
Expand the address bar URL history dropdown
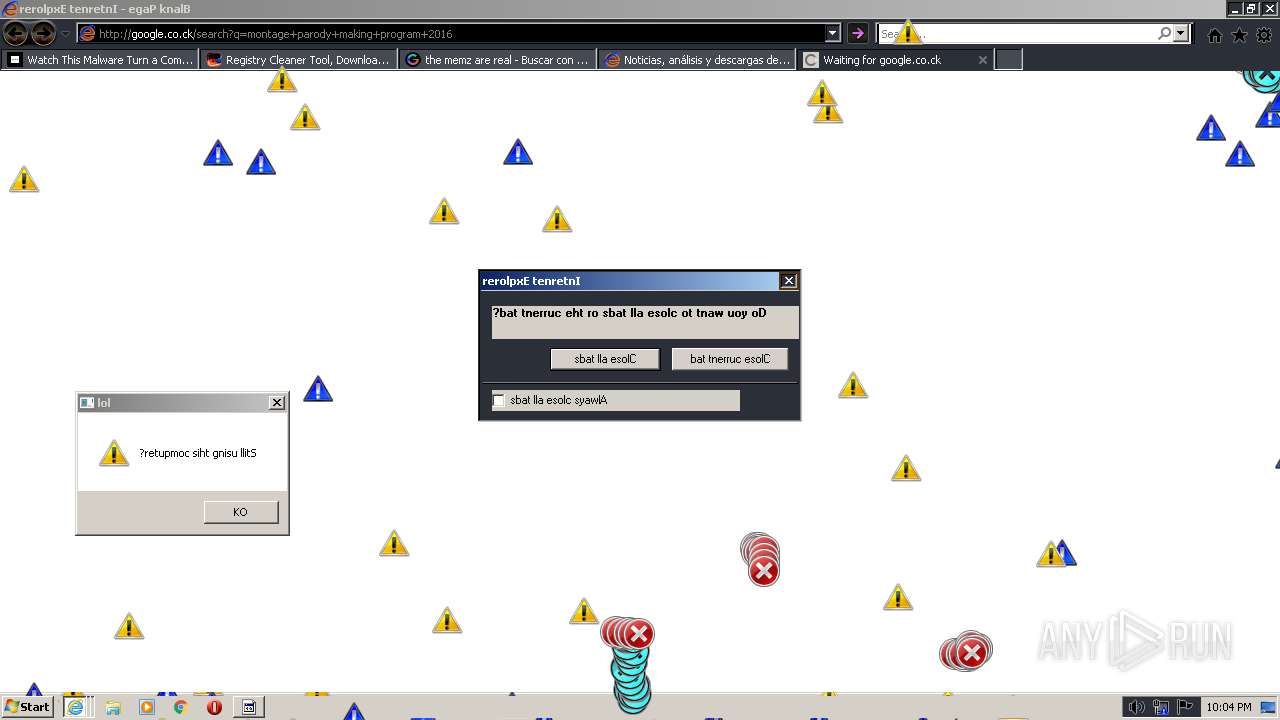pyautogui.click(x=832, y=34)
